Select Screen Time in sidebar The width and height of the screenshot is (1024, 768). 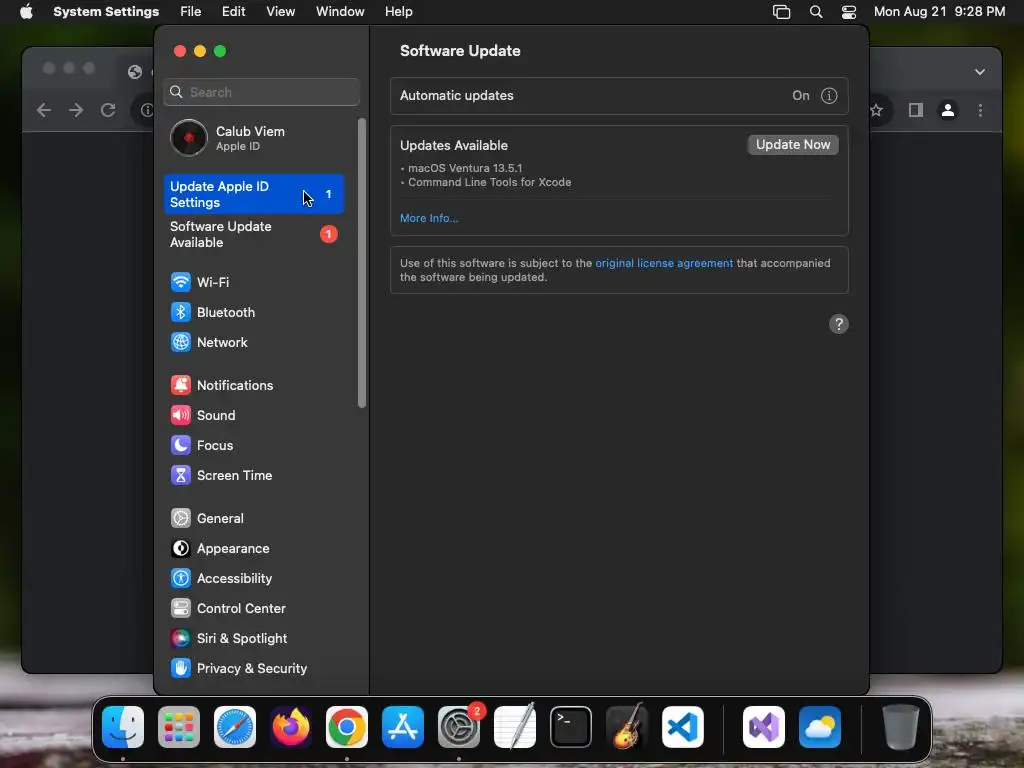click(221, 475)
